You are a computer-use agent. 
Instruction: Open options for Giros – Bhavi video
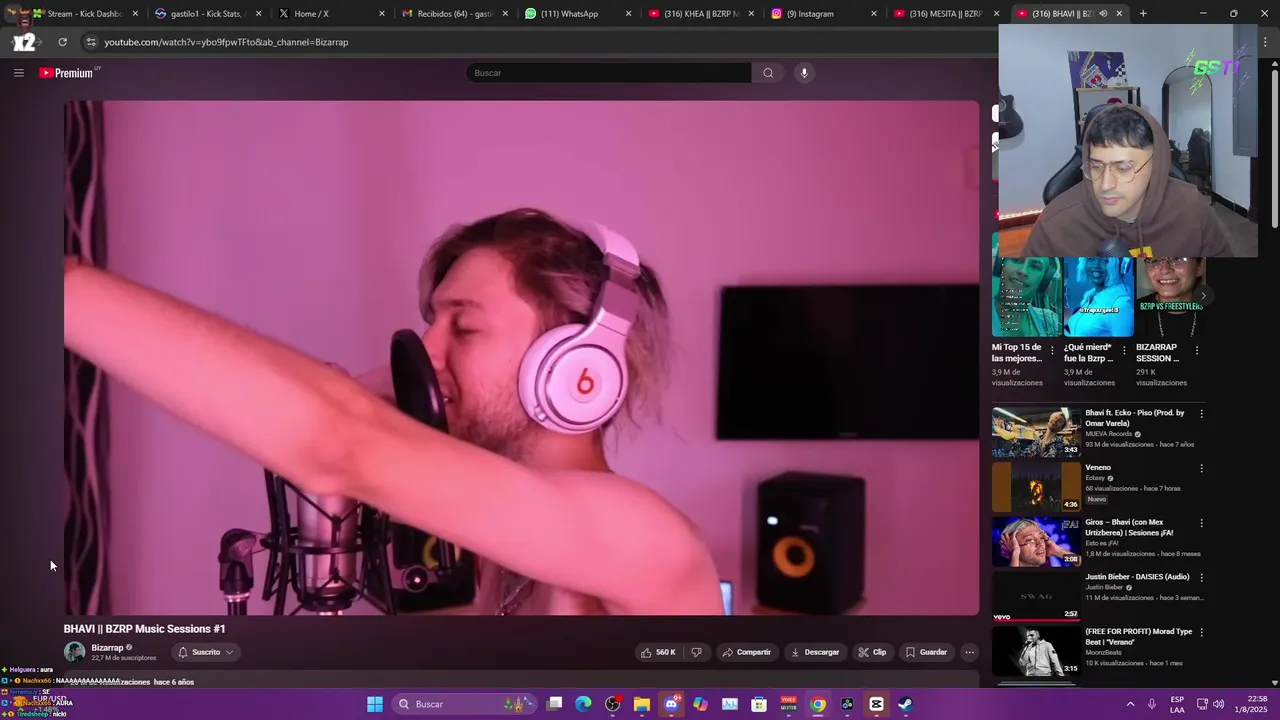click(x=1201, y=523)
